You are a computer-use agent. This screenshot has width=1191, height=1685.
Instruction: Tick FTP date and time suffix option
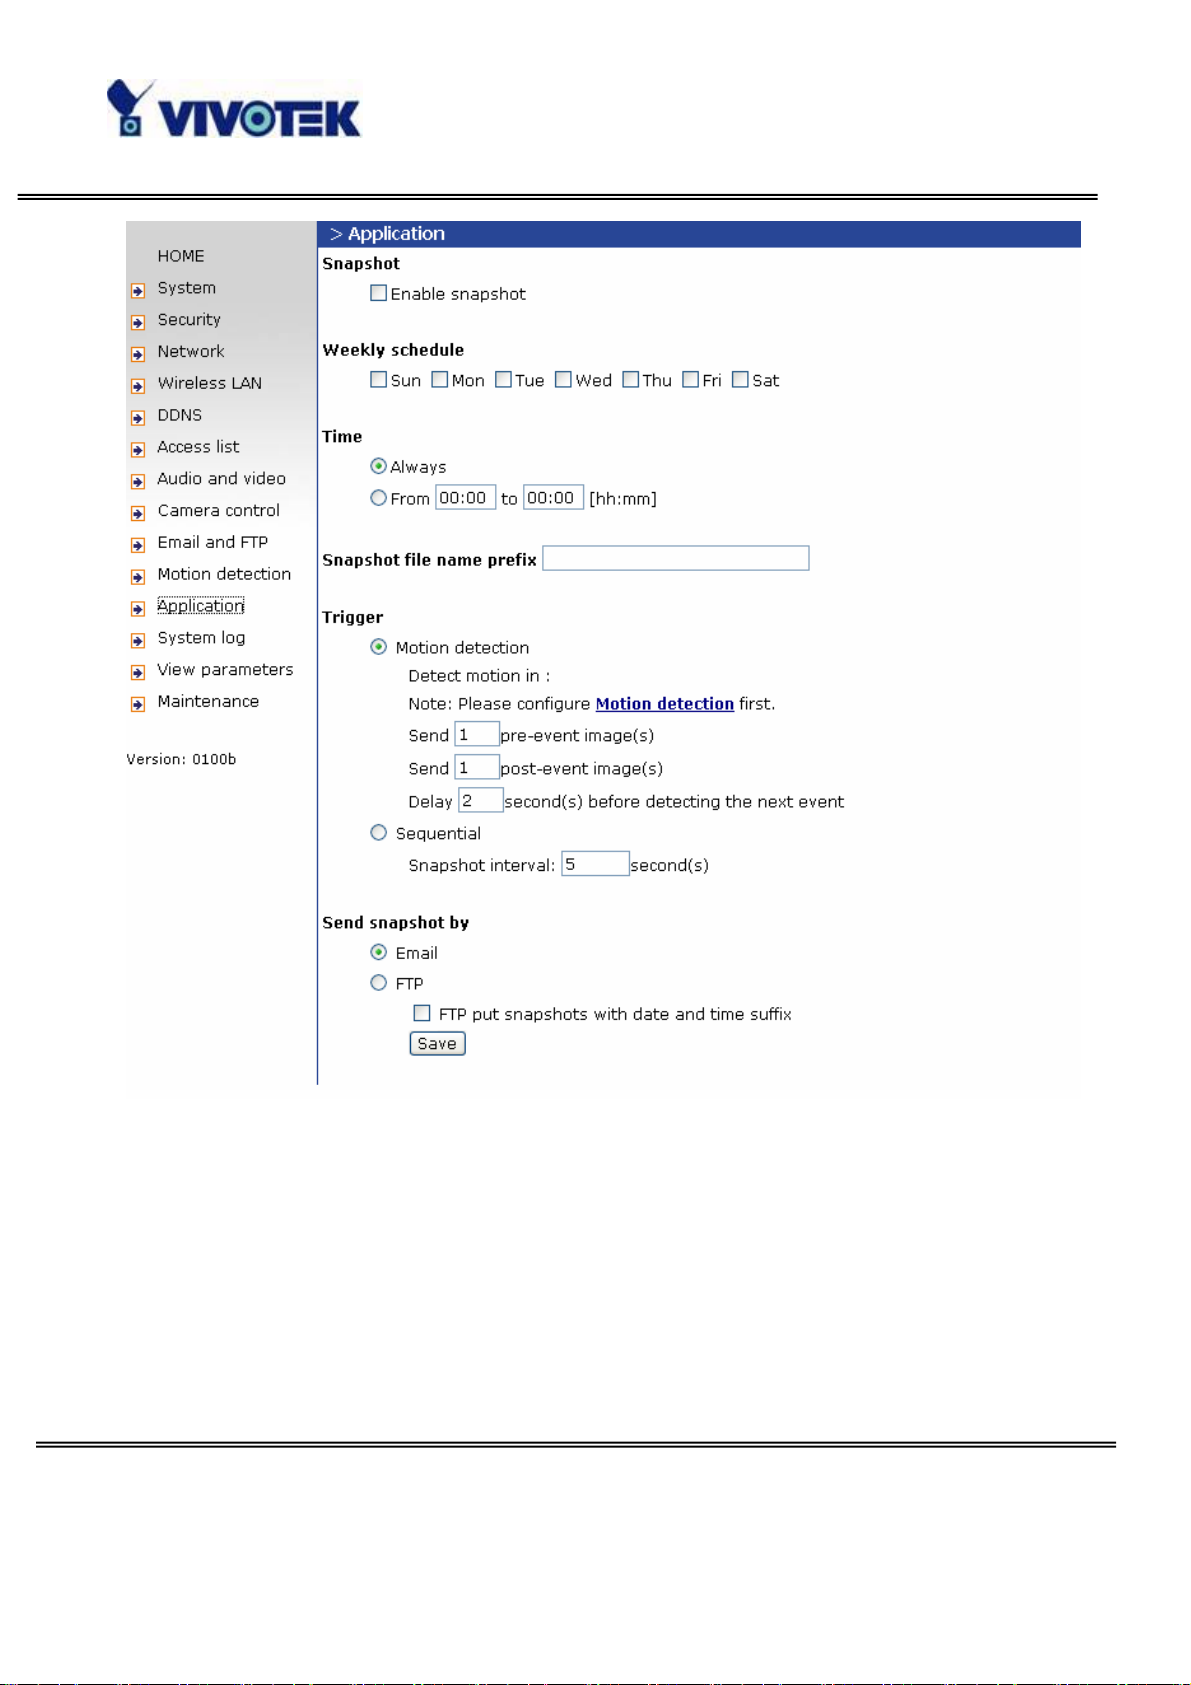422,1013
